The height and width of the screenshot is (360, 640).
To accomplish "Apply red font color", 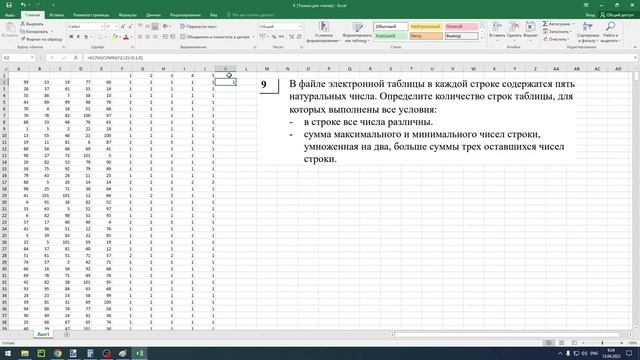I will [126, 37].
